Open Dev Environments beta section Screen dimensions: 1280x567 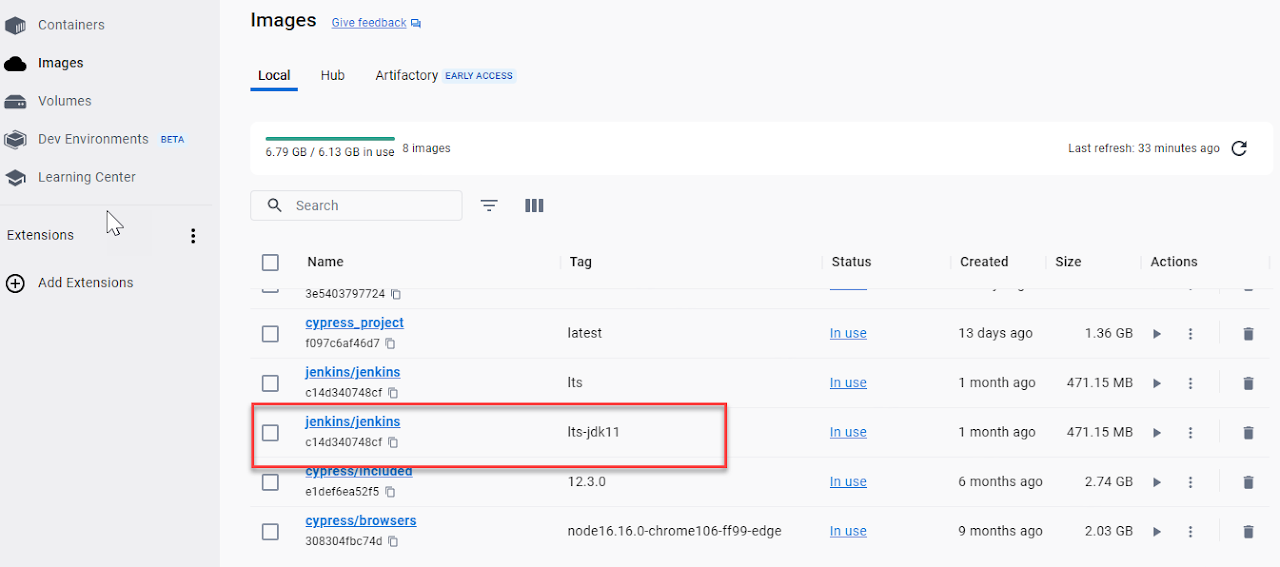[x=93, y=139]
